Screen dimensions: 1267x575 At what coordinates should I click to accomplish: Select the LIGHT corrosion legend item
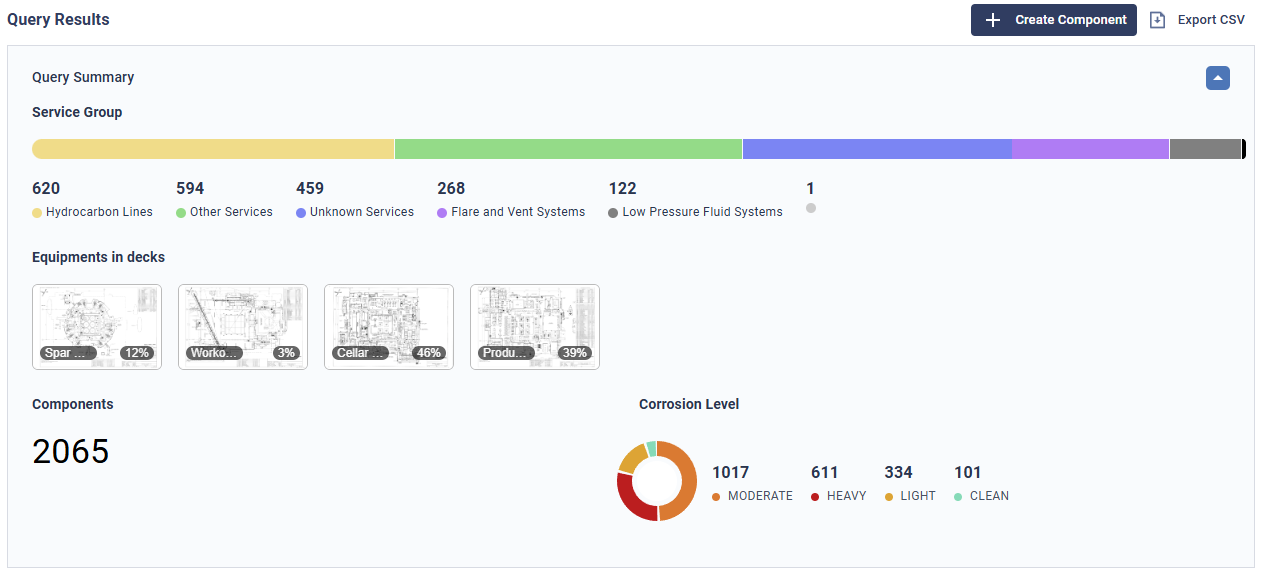click(917, 496)
